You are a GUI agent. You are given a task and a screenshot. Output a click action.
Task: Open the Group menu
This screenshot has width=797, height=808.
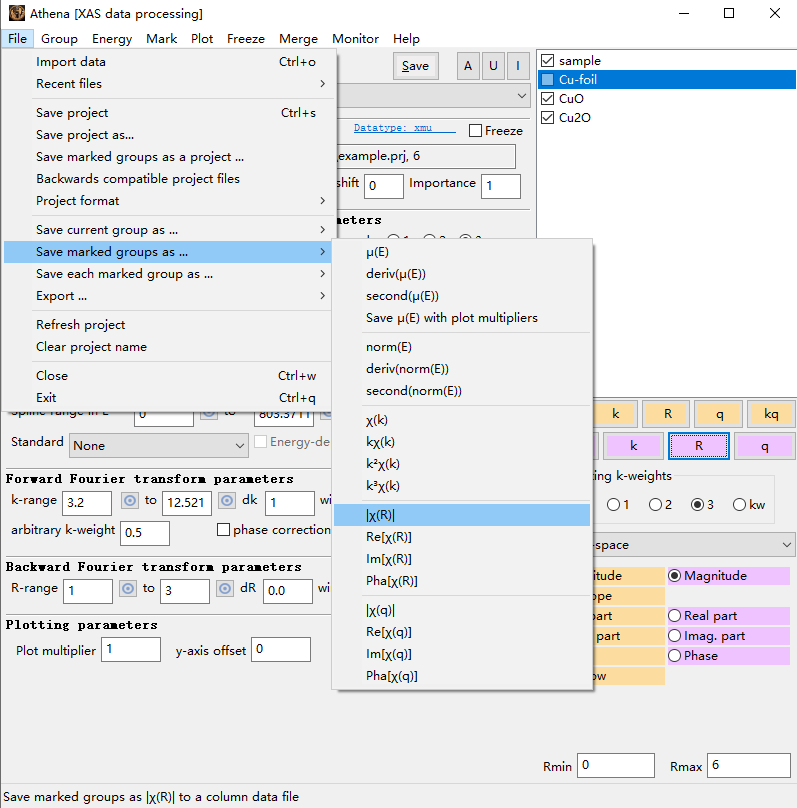pyautogui.click(x=59, y=39)
